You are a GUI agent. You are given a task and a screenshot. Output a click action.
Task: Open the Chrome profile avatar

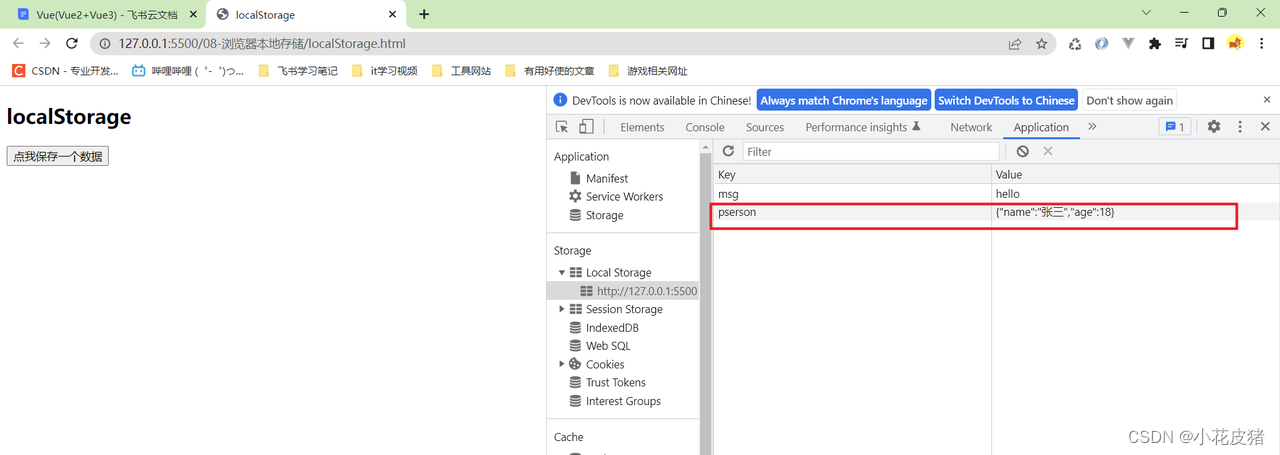pyautogui.click(x=1235, y=44)
